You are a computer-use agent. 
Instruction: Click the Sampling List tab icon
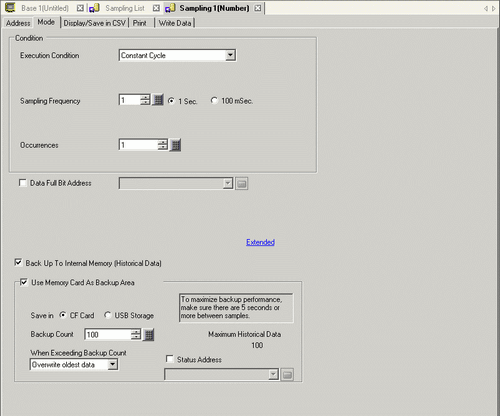(94, 8)
